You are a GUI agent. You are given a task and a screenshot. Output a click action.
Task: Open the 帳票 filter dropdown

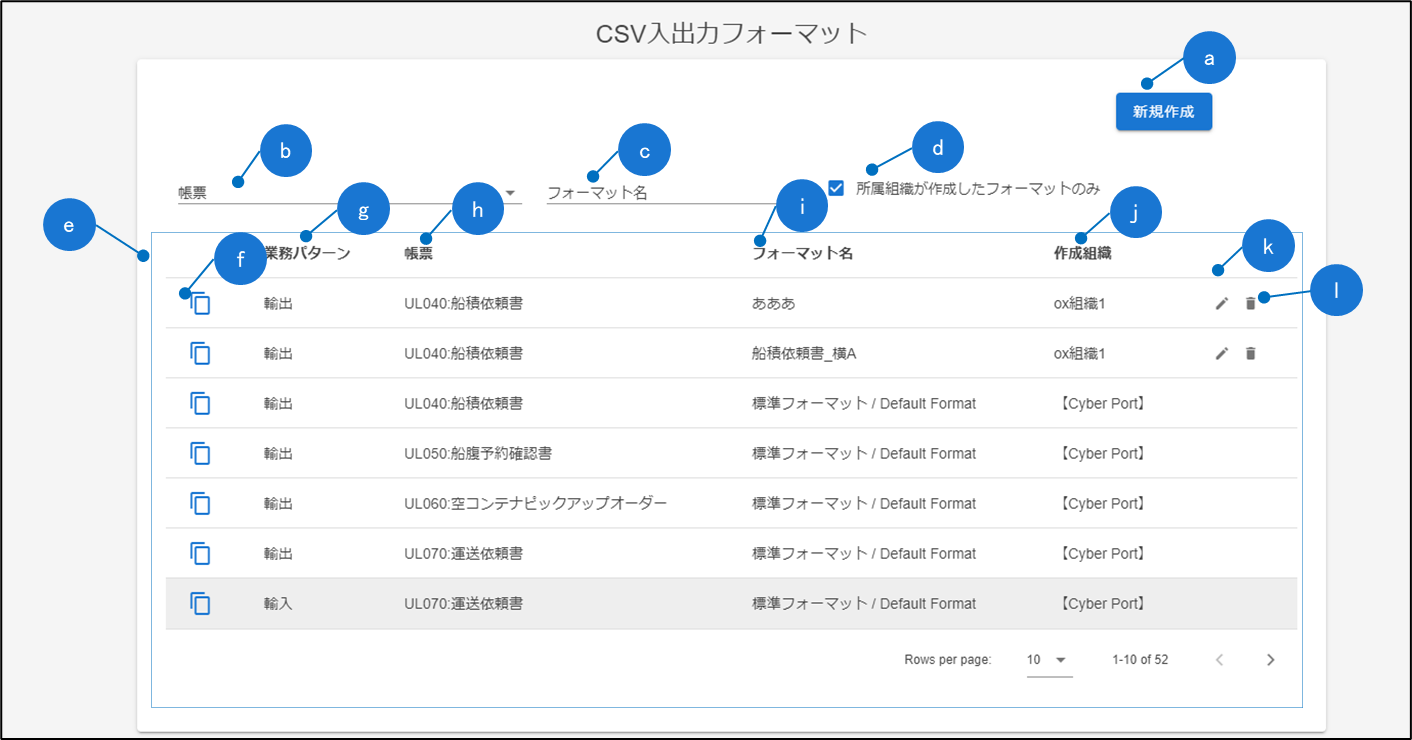point(509,193)
